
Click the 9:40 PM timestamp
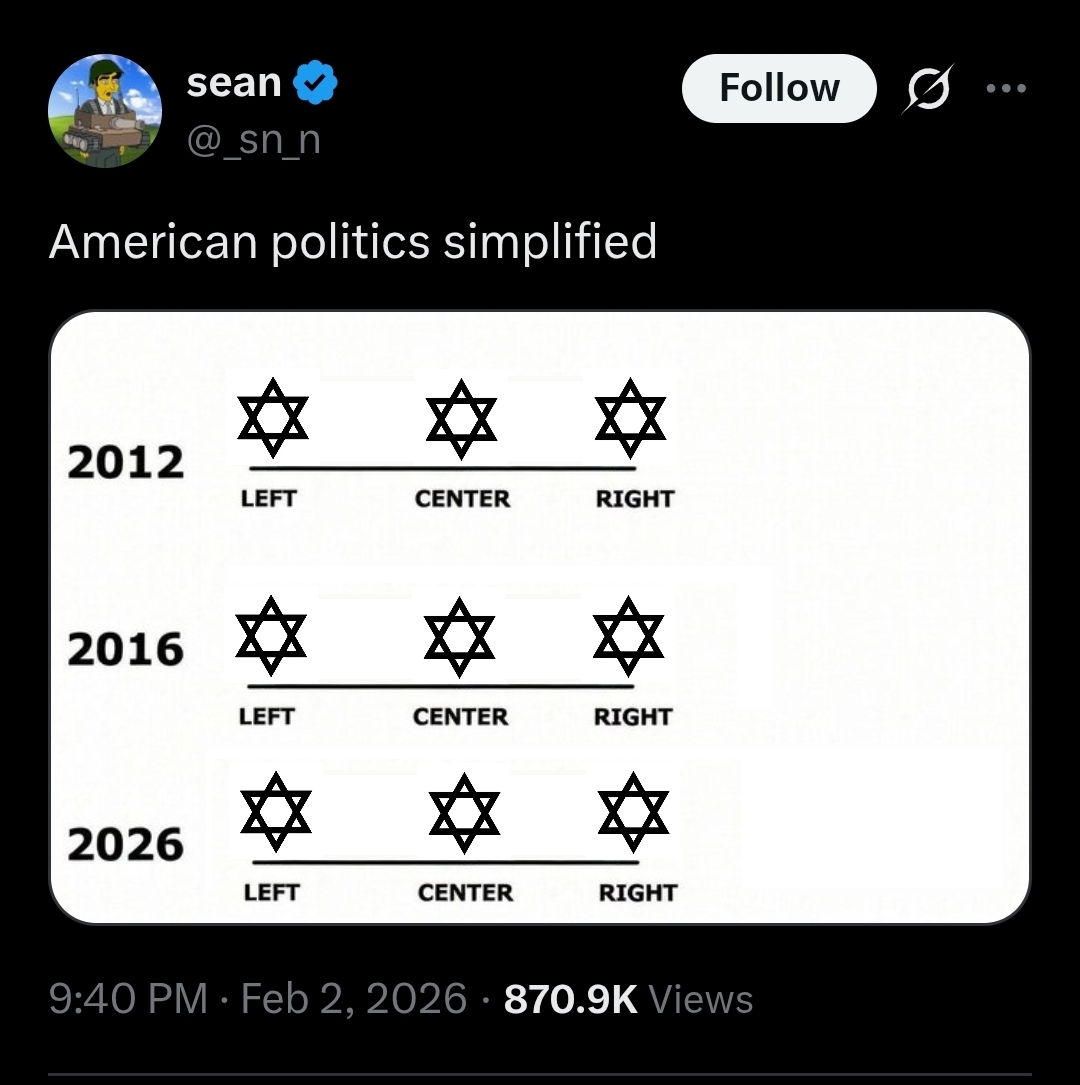coord(129,999)
